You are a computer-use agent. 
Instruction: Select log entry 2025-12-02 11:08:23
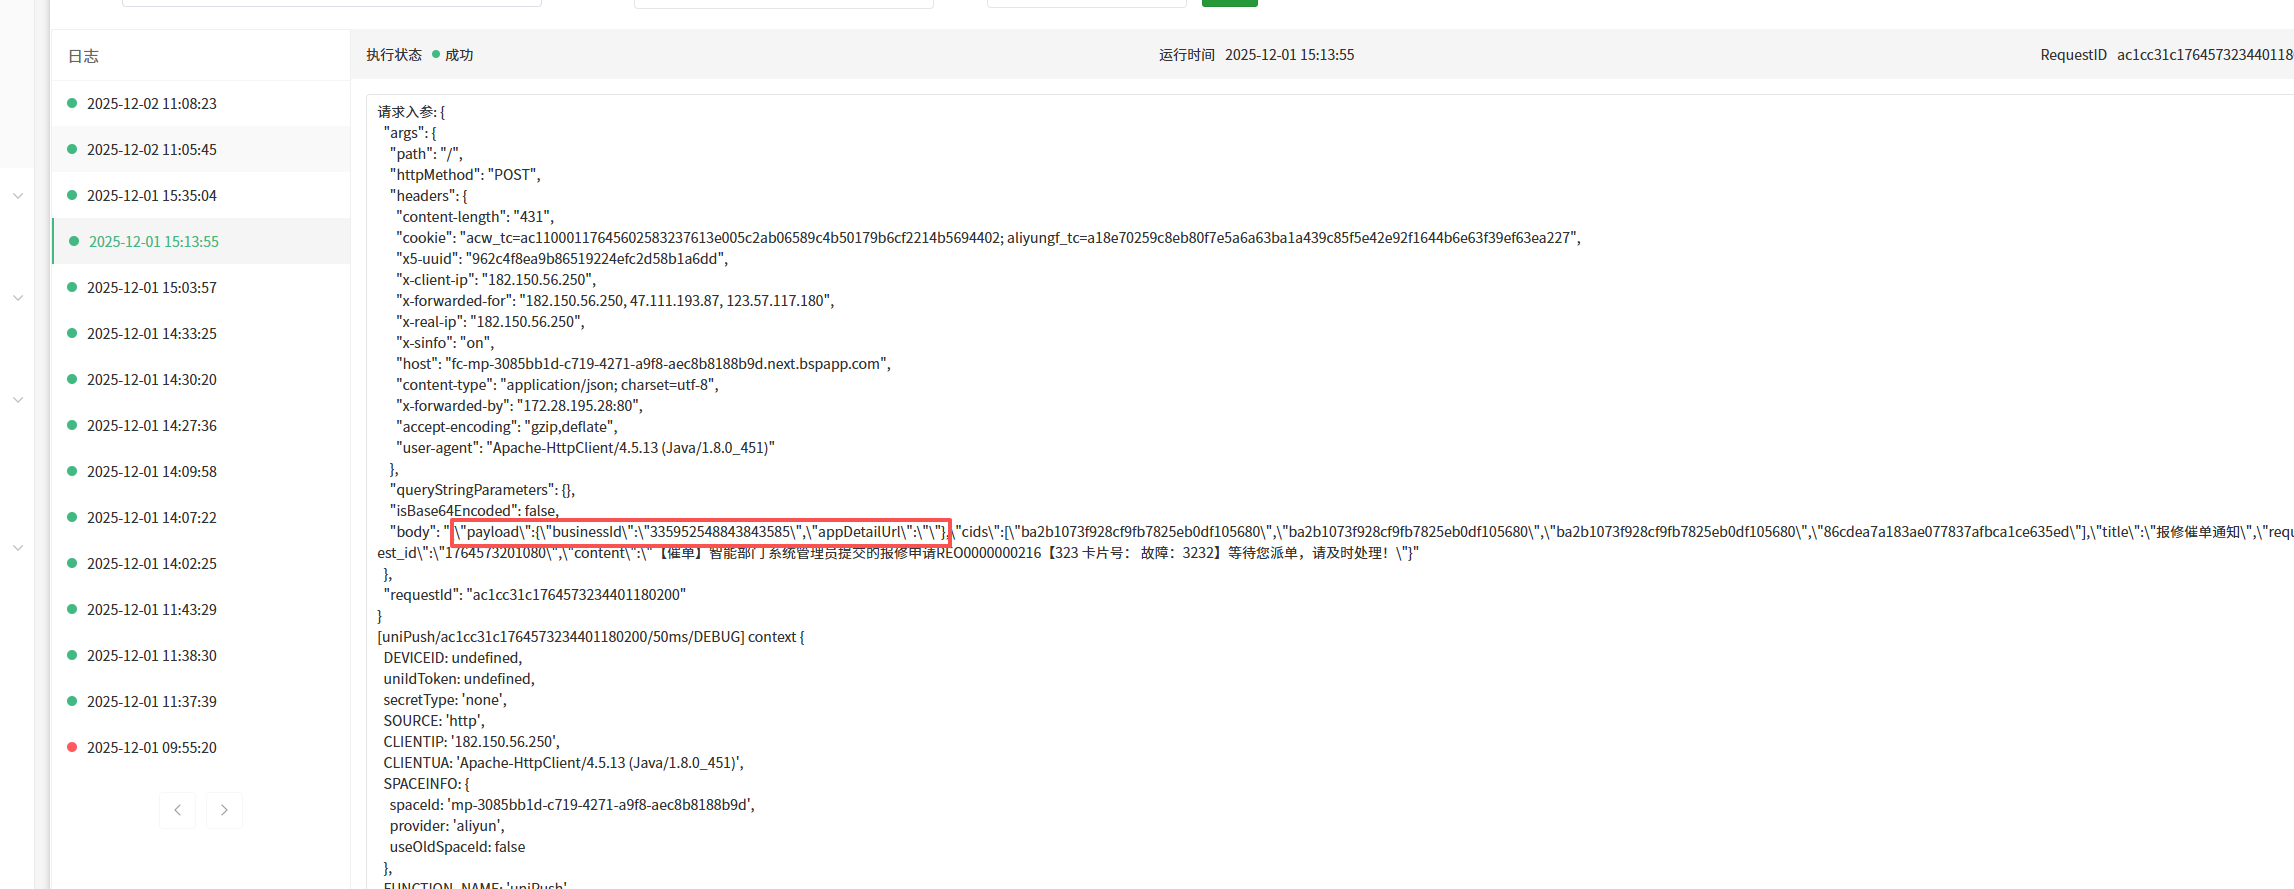coord(151,104)
